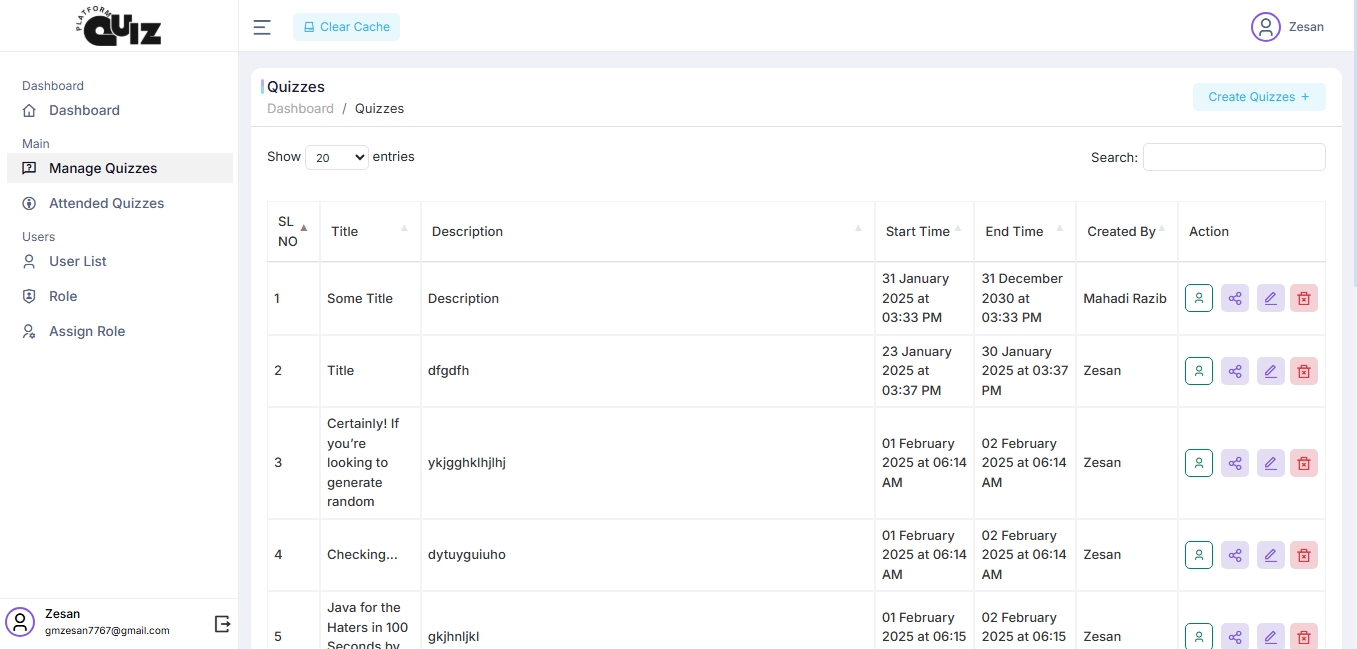The image size is (1357, 649).
Task: Delete the 'Checking...' quiz row
Action: click(1303, 555)
